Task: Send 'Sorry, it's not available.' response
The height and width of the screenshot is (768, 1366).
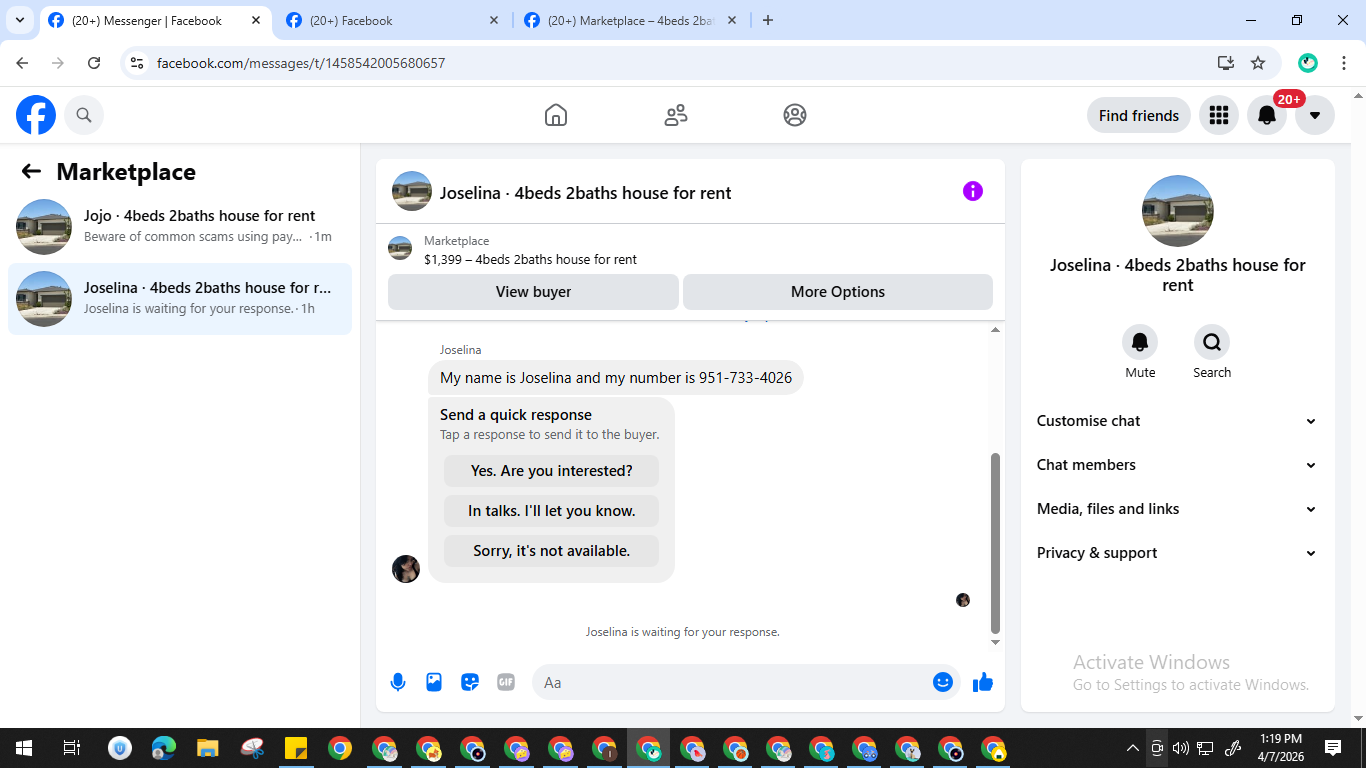Action: (x=551, y=551)
